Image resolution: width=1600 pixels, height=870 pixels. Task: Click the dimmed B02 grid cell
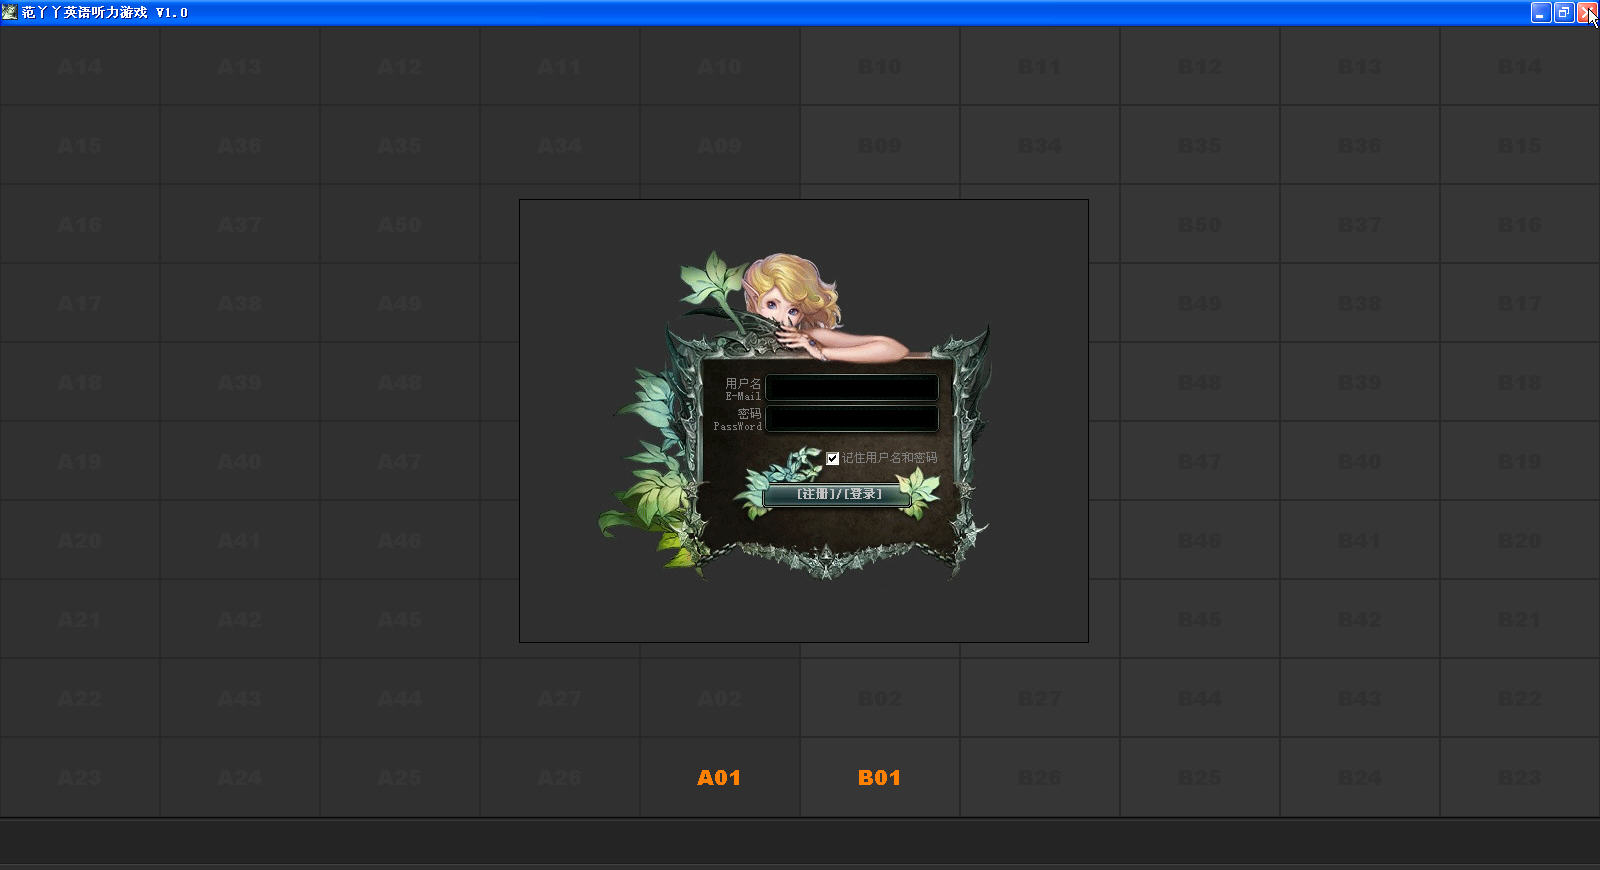(x=880, y=698)
